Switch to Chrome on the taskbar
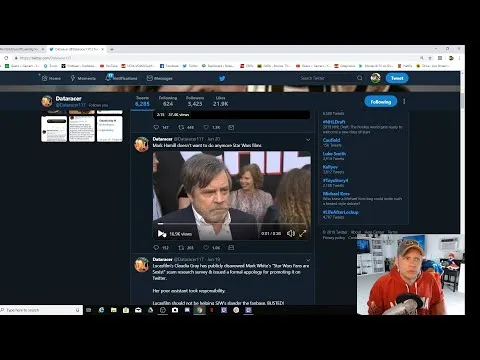Image resolution: width=480 pixels, height=360 pixels. point(200,310)
